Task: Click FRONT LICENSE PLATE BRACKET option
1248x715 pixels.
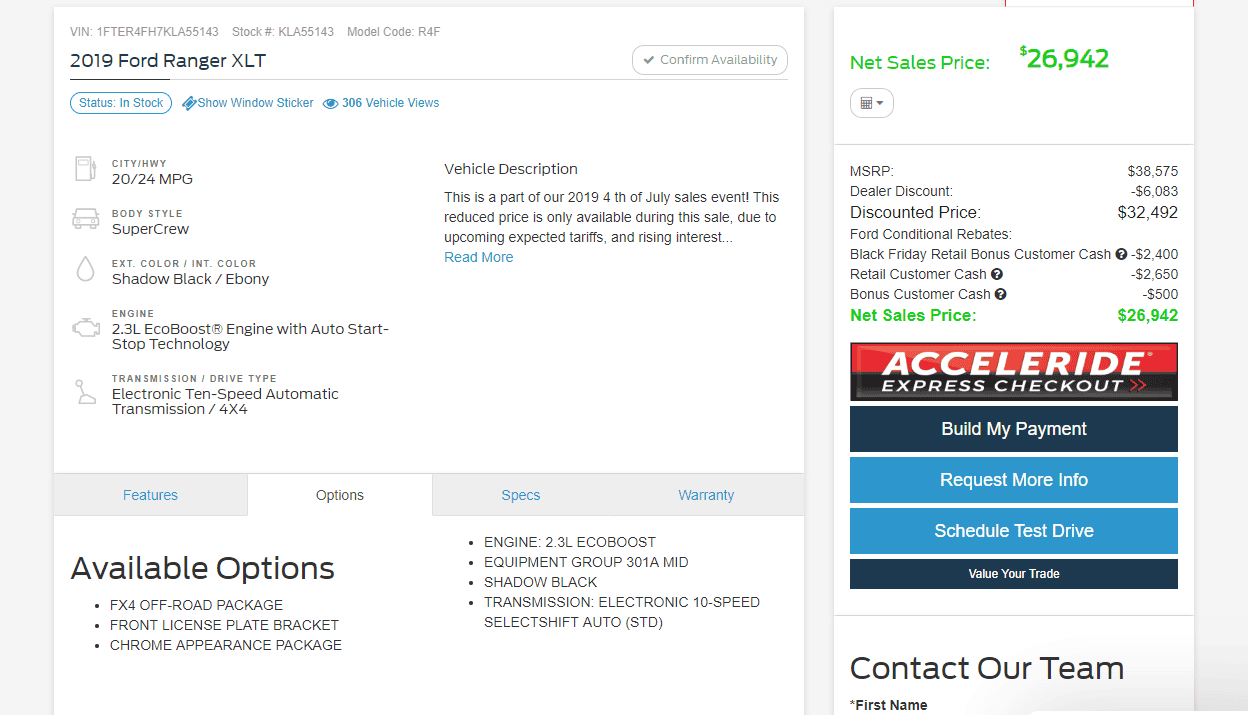Action: 224,625
